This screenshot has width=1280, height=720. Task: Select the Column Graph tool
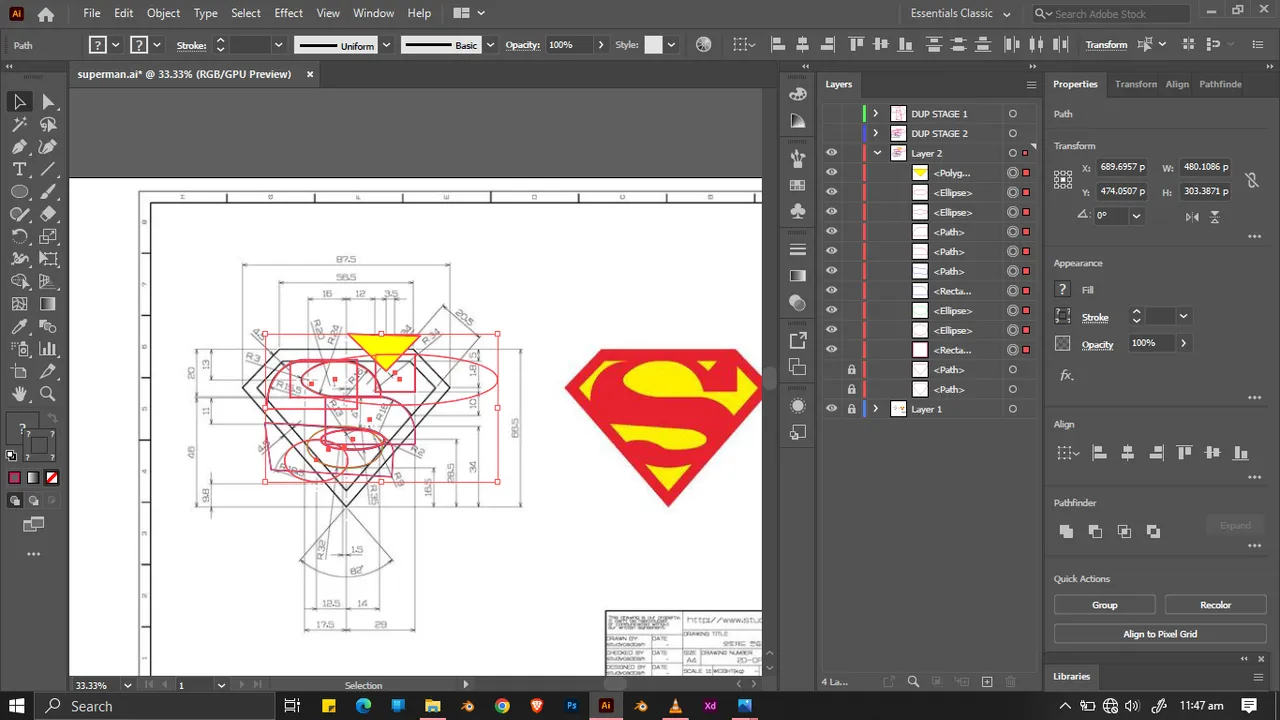(x=48, y=349)
